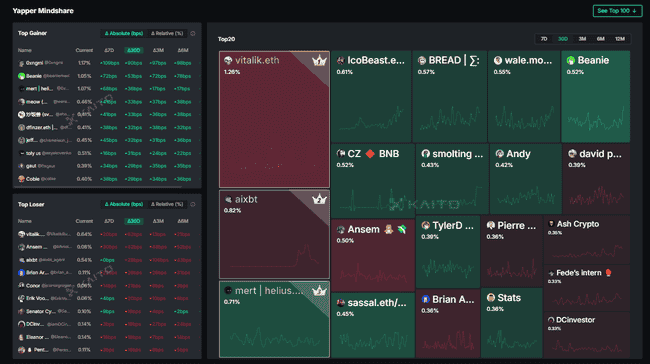Click the Ansem tile sparkline chart

click(x=373, y=274)
